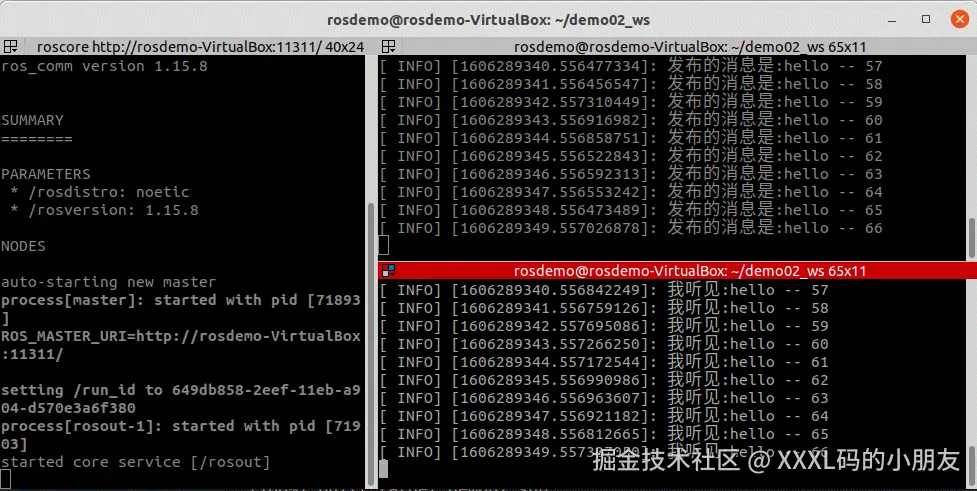
Task: Click the window title rosdemo@rosdemo-VirtualBox: ~/demo02_ws
Action: pyautogui.click(x=488, y=20)
